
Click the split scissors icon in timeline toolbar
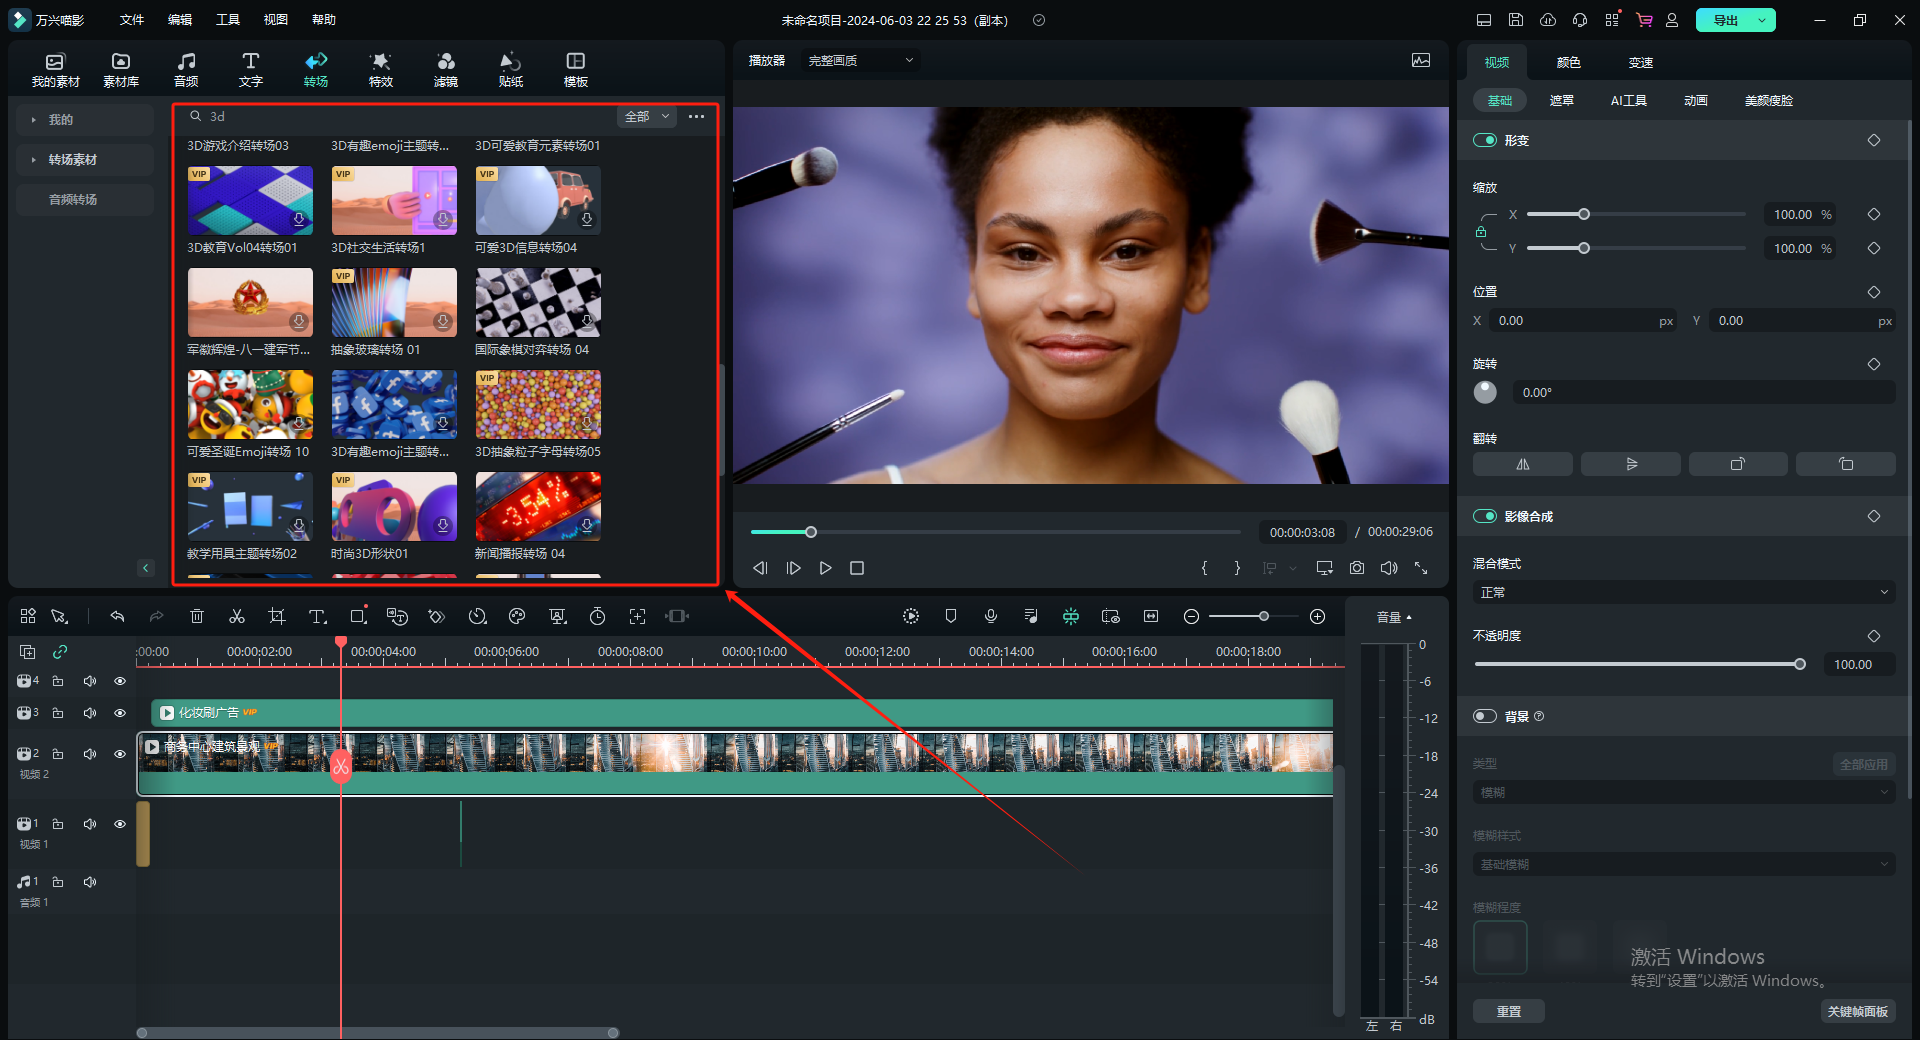click(x=237, y=617)
